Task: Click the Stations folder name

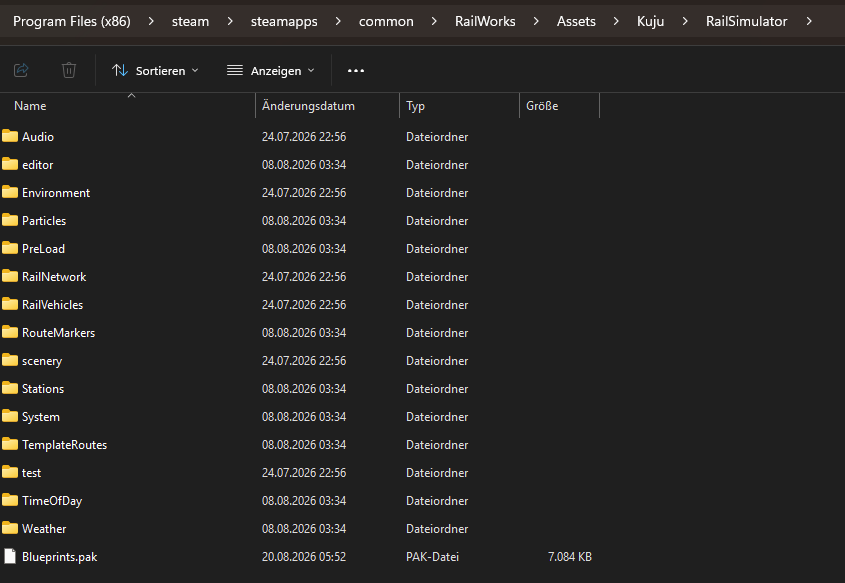Action: click(43, 388)
